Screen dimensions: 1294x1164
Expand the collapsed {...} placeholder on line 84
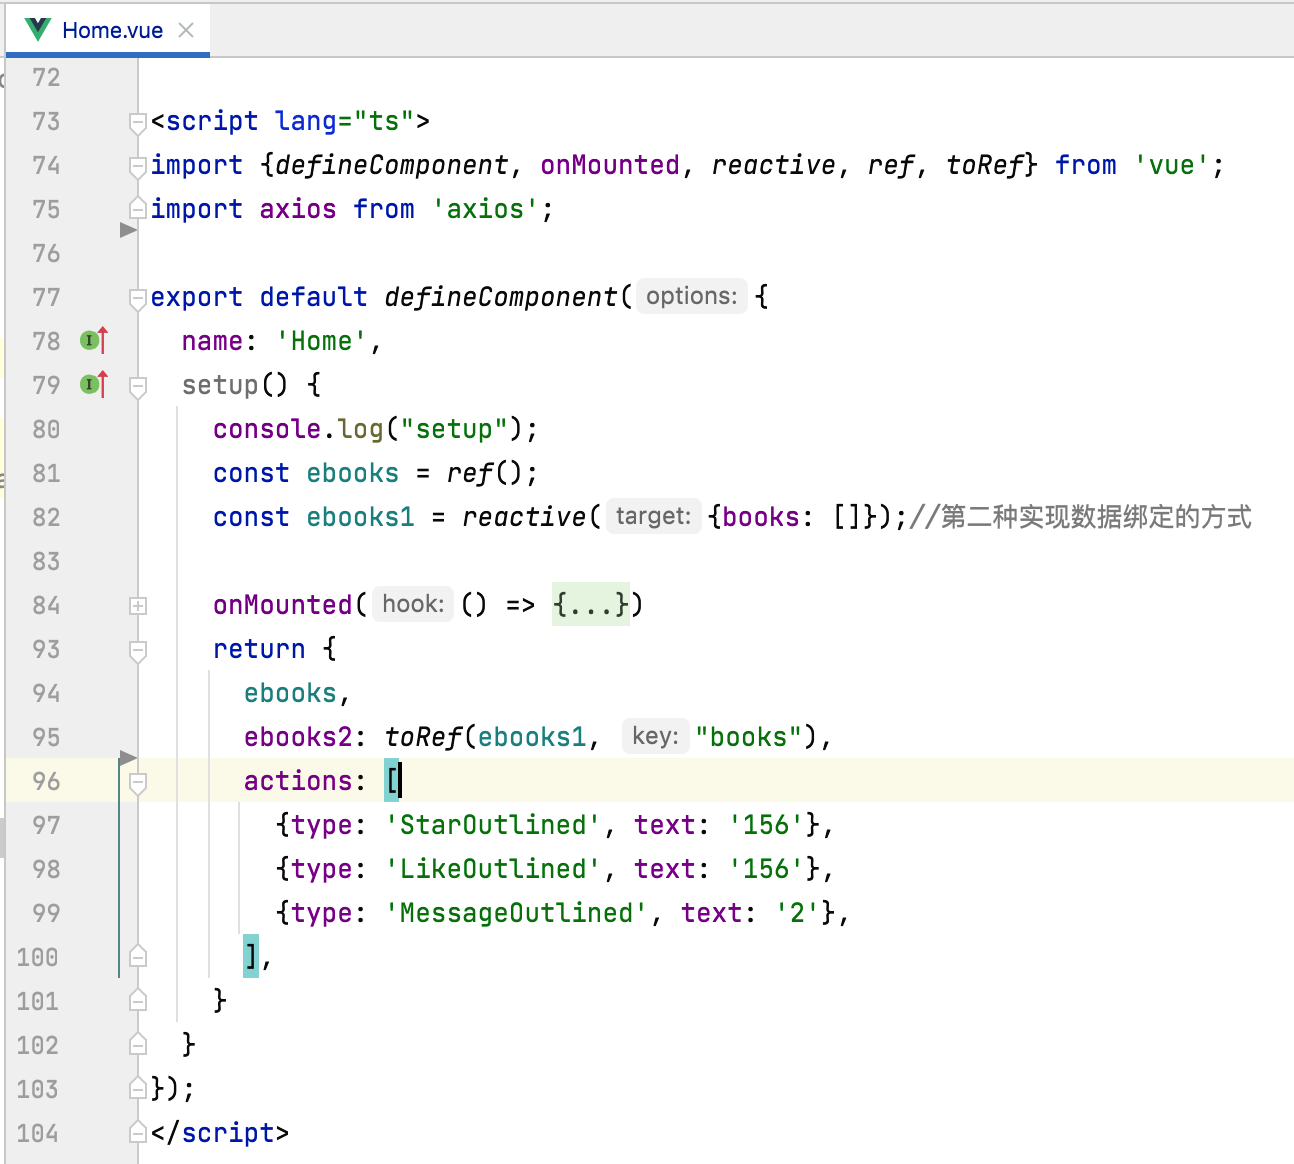(591, 604)
